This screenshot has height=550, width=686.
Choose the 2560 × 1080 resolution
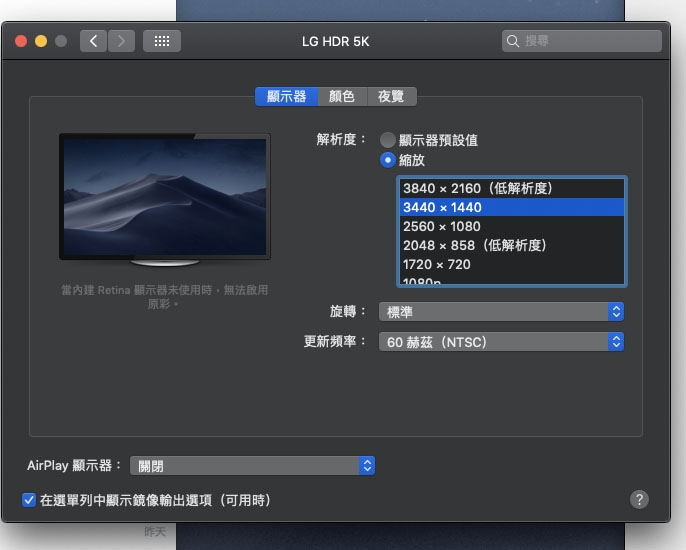pyautogui.click(x=511, y=226)
